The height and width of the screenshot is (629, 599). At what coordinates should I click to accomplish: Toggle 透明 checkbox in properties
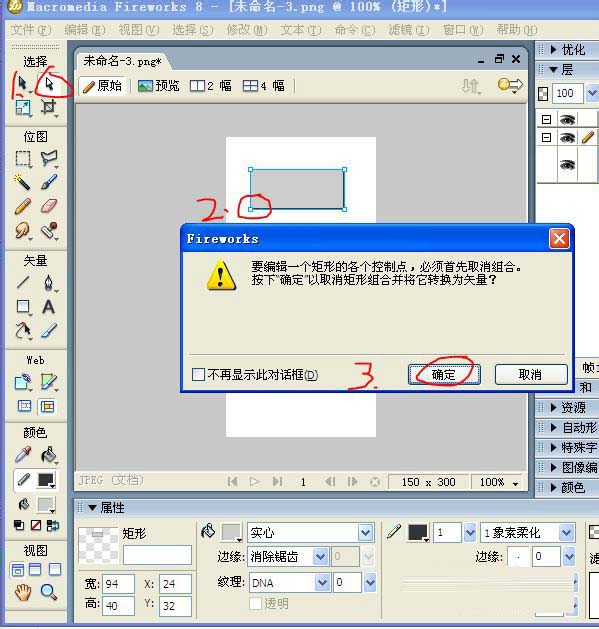[x=255, y=603]
